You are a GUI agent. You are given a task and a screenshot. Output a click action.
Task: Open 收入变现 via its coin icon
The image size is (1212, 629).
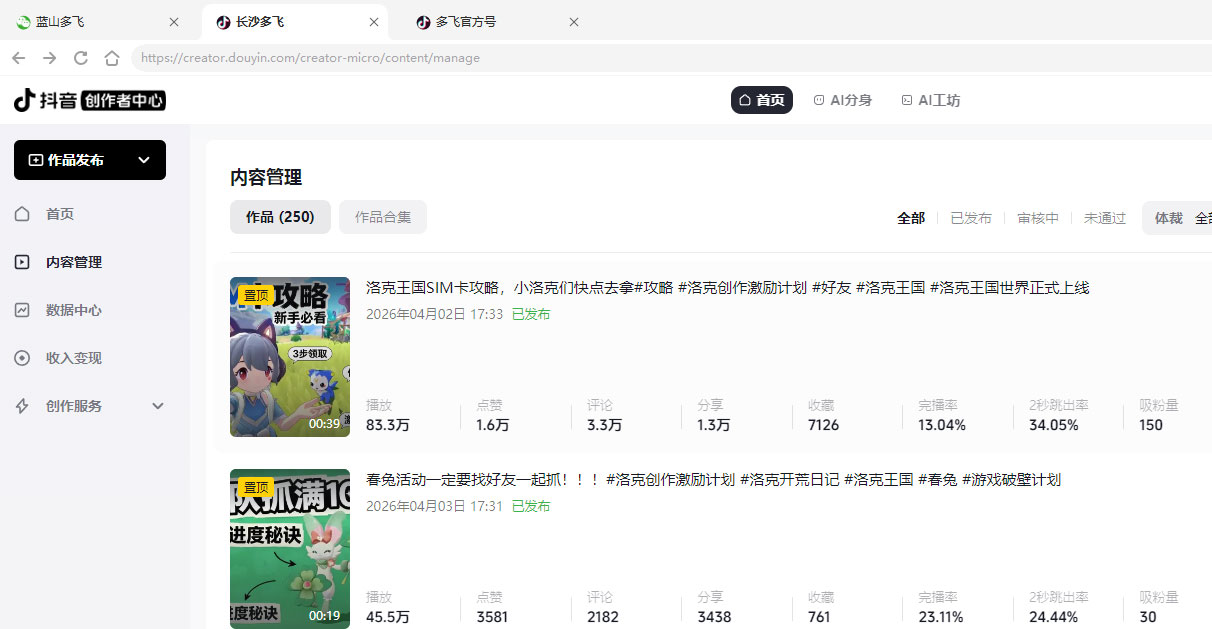[x=22, y=358]
